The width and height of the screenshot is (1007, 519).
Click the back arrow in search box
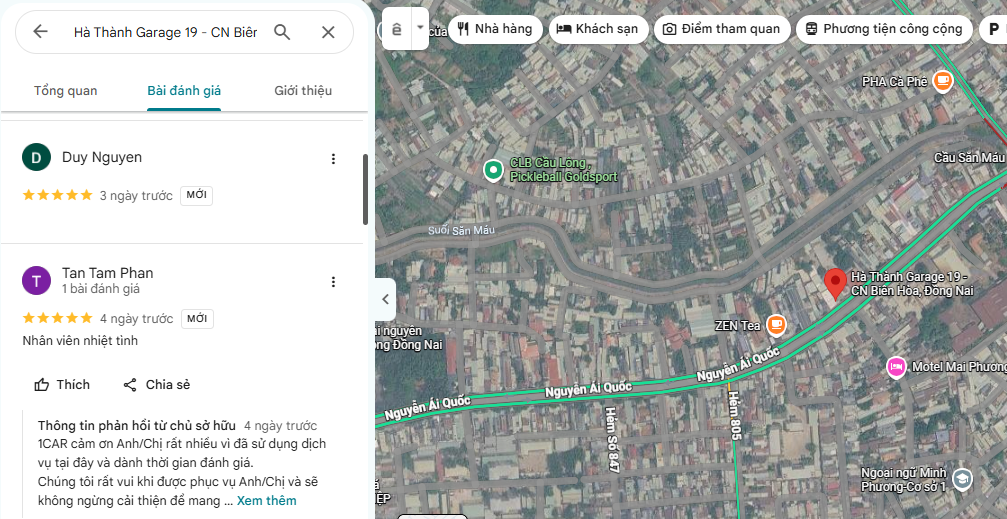click(x=40, y=31)
